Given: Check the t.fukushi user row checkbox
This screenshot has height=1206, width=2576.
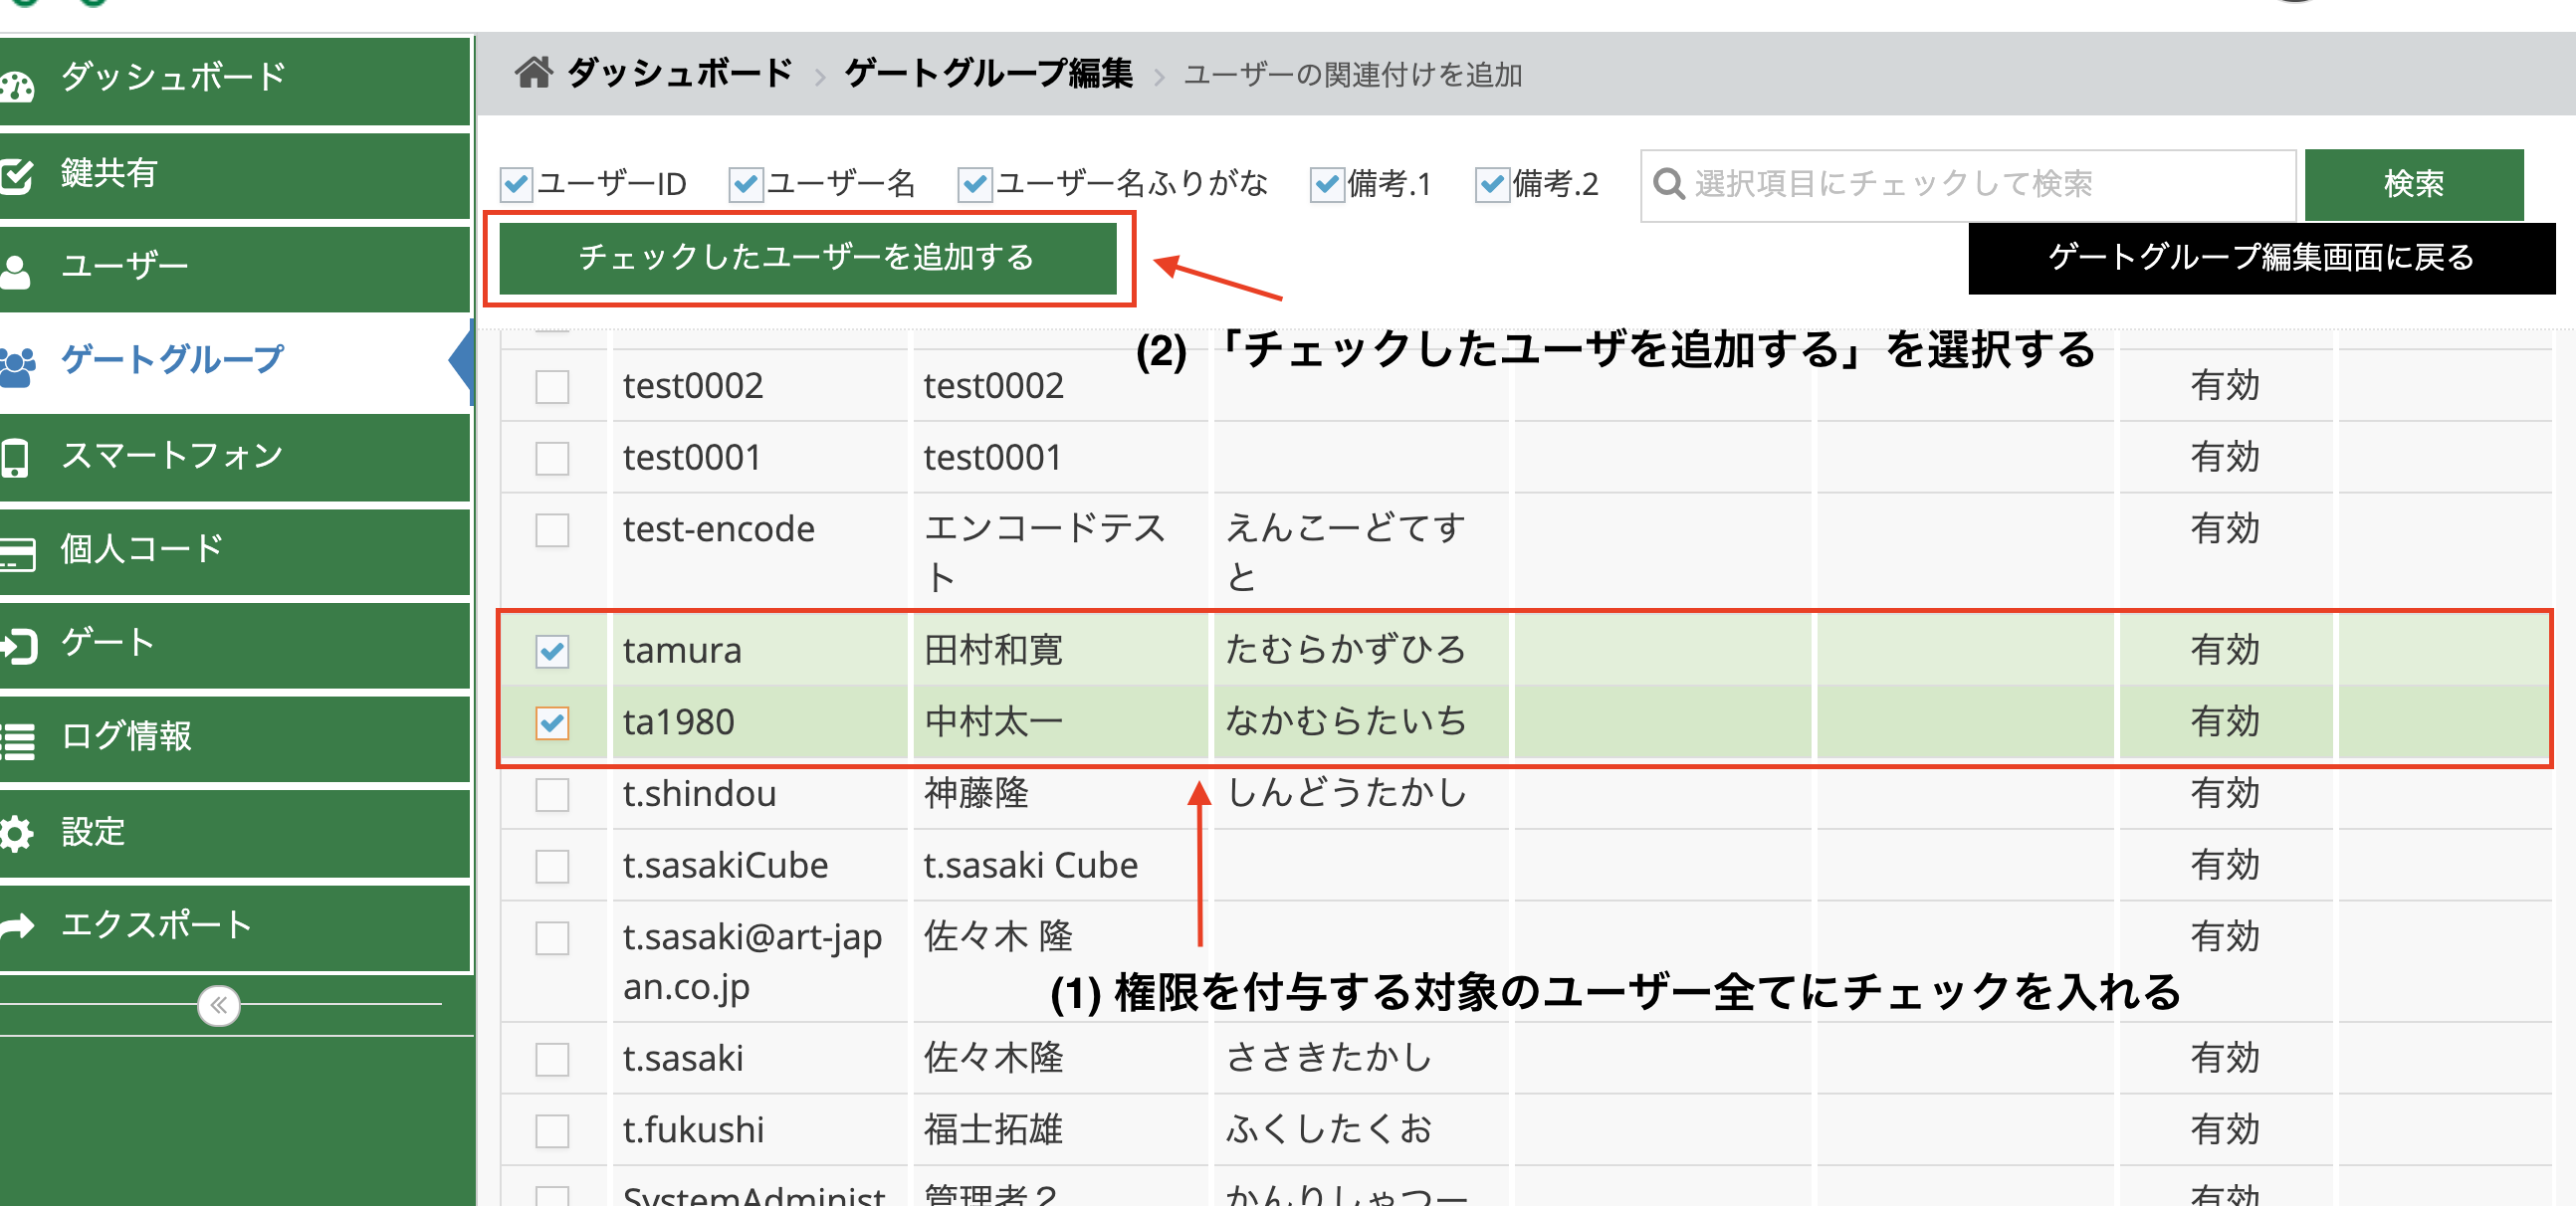Looking at the screenshot, I should pyautogui.click(x=552, y=1131).
